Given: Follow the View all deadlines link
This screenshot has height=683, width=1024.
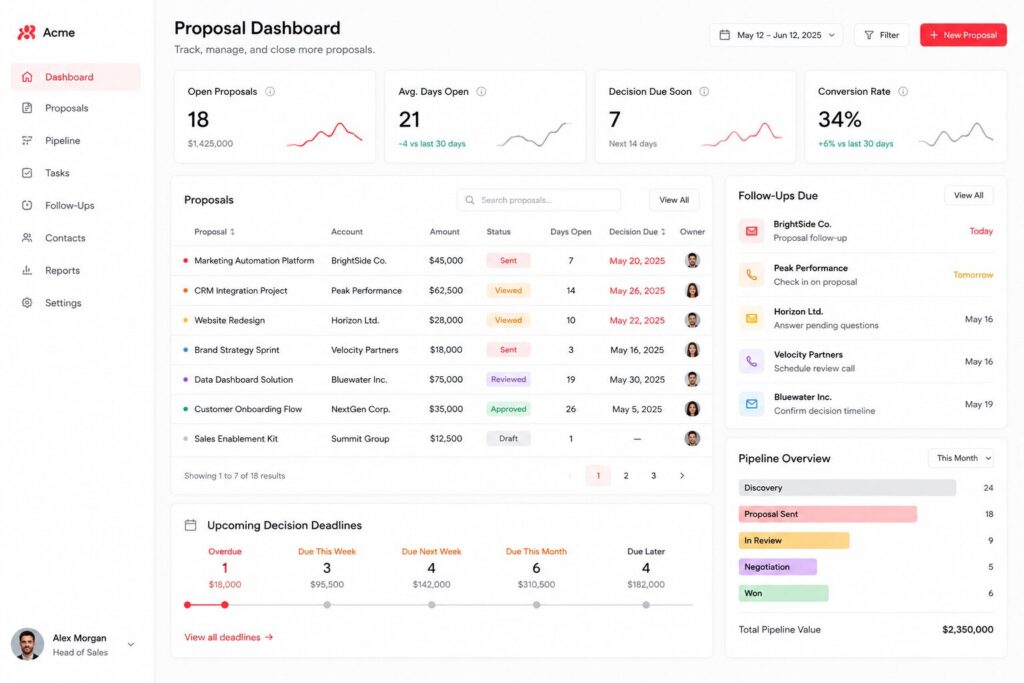Looking at the screenshot, I should [x=229, y=637].
